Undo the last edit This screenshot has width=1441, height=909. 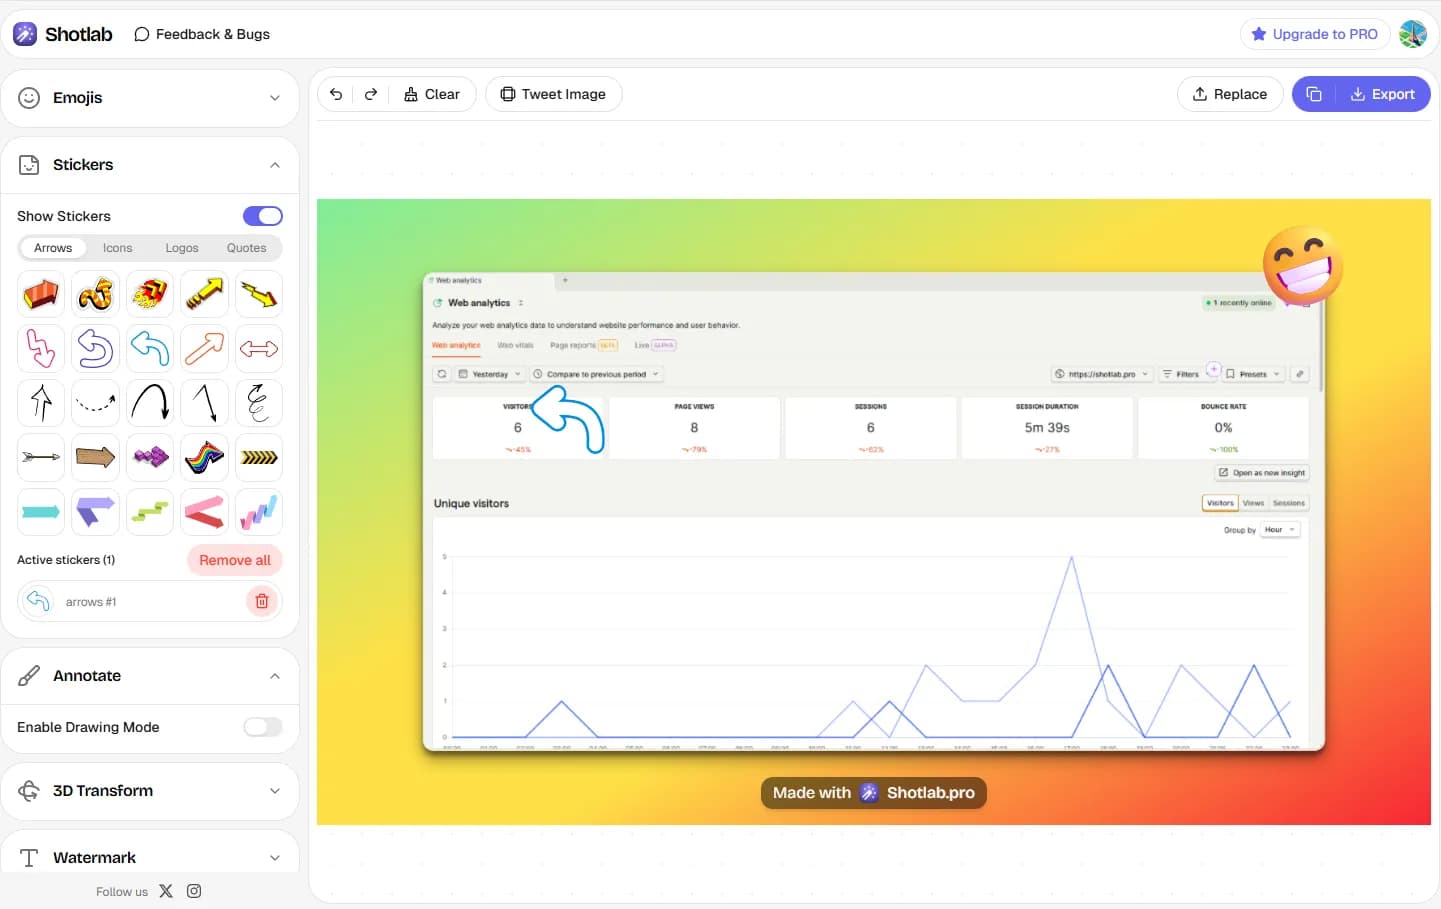point(336,94)
